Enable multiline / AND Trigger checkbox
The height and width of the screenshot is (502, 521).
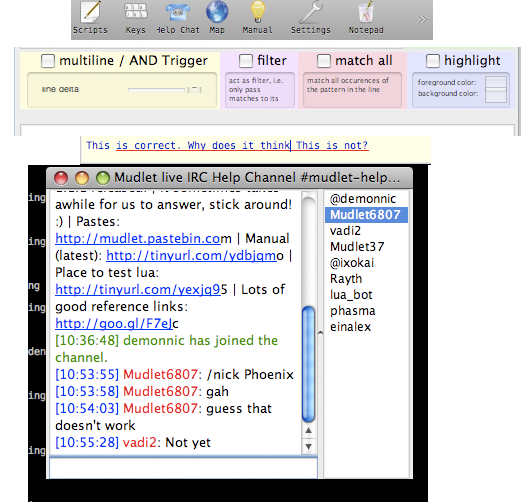(48, 61)
